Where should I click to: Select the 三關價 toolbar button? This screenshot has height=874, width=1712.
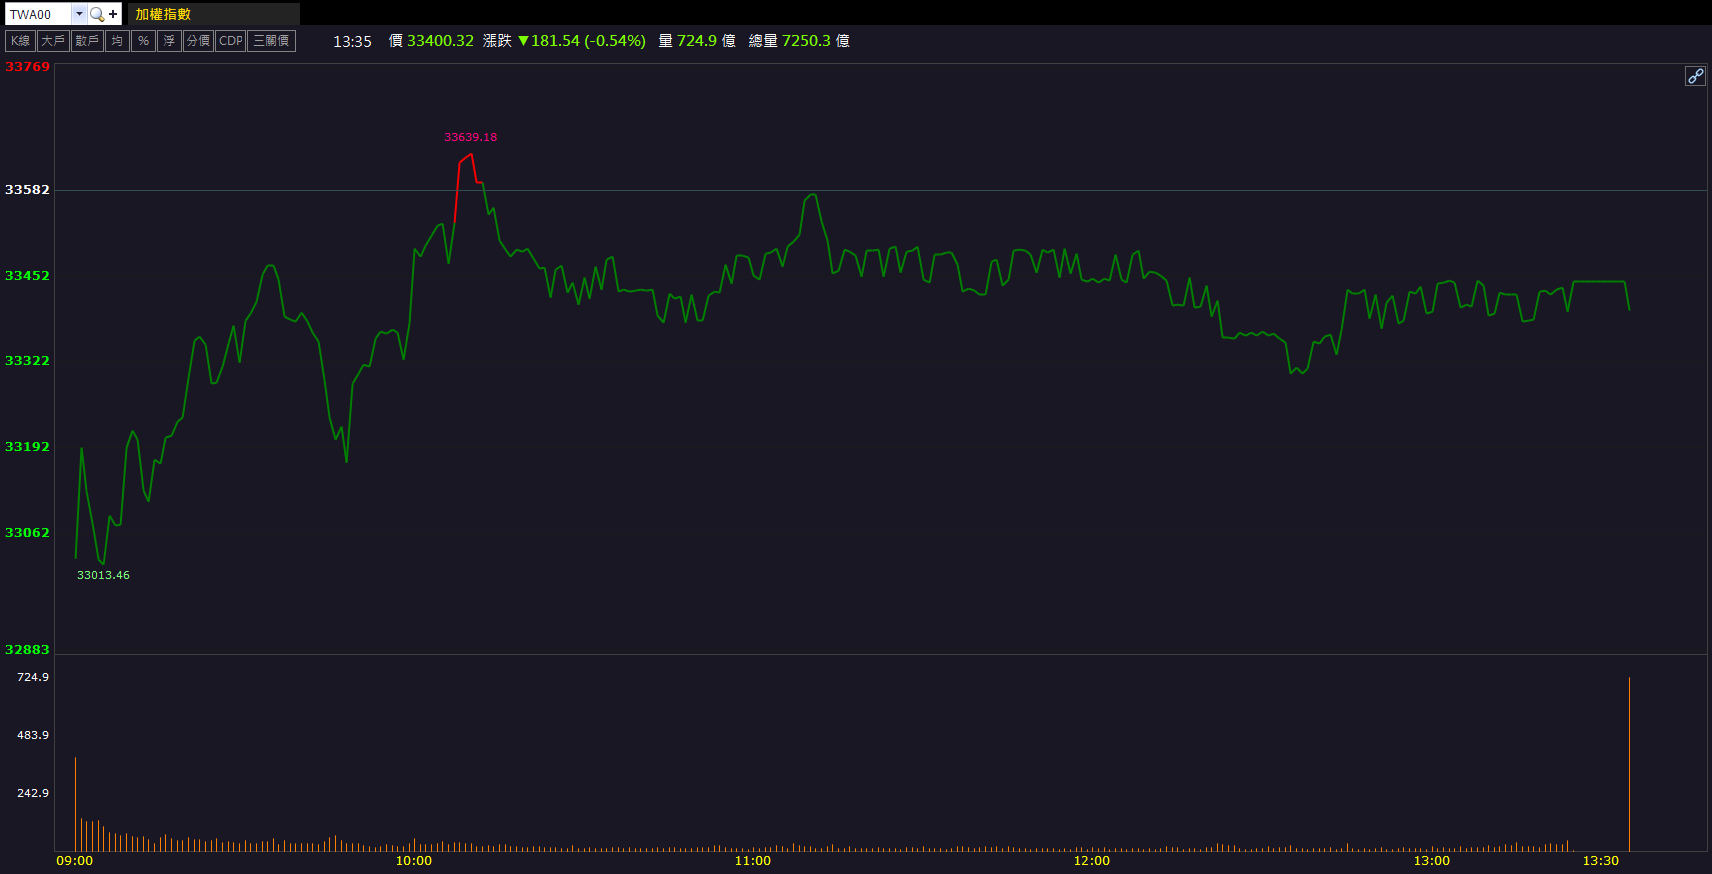[271, 41]
